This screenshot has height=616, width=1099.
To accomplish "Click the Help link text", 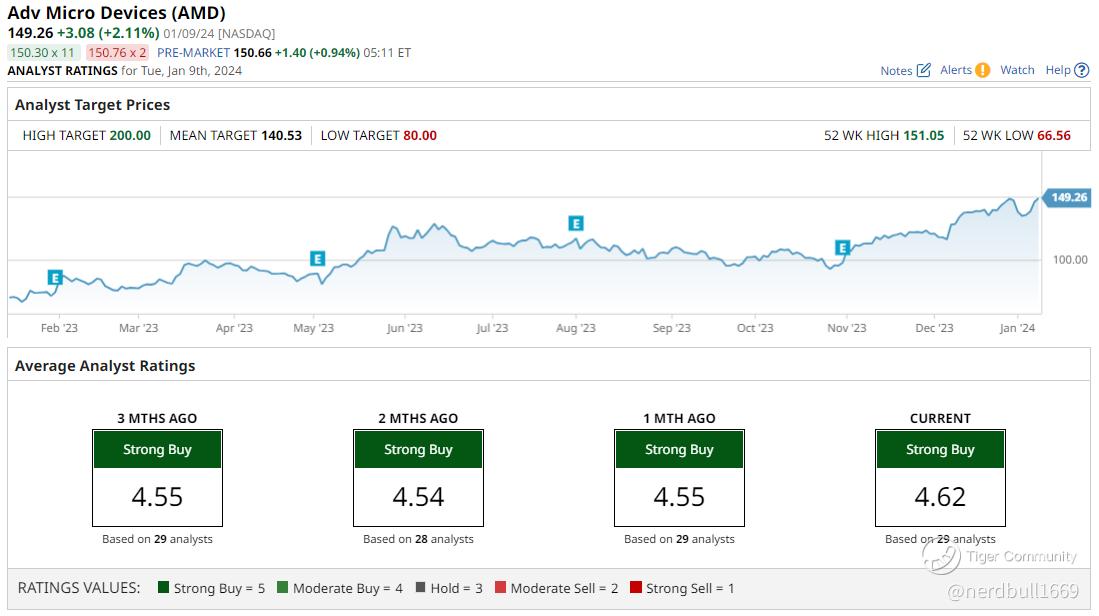I will [1057, 70].
